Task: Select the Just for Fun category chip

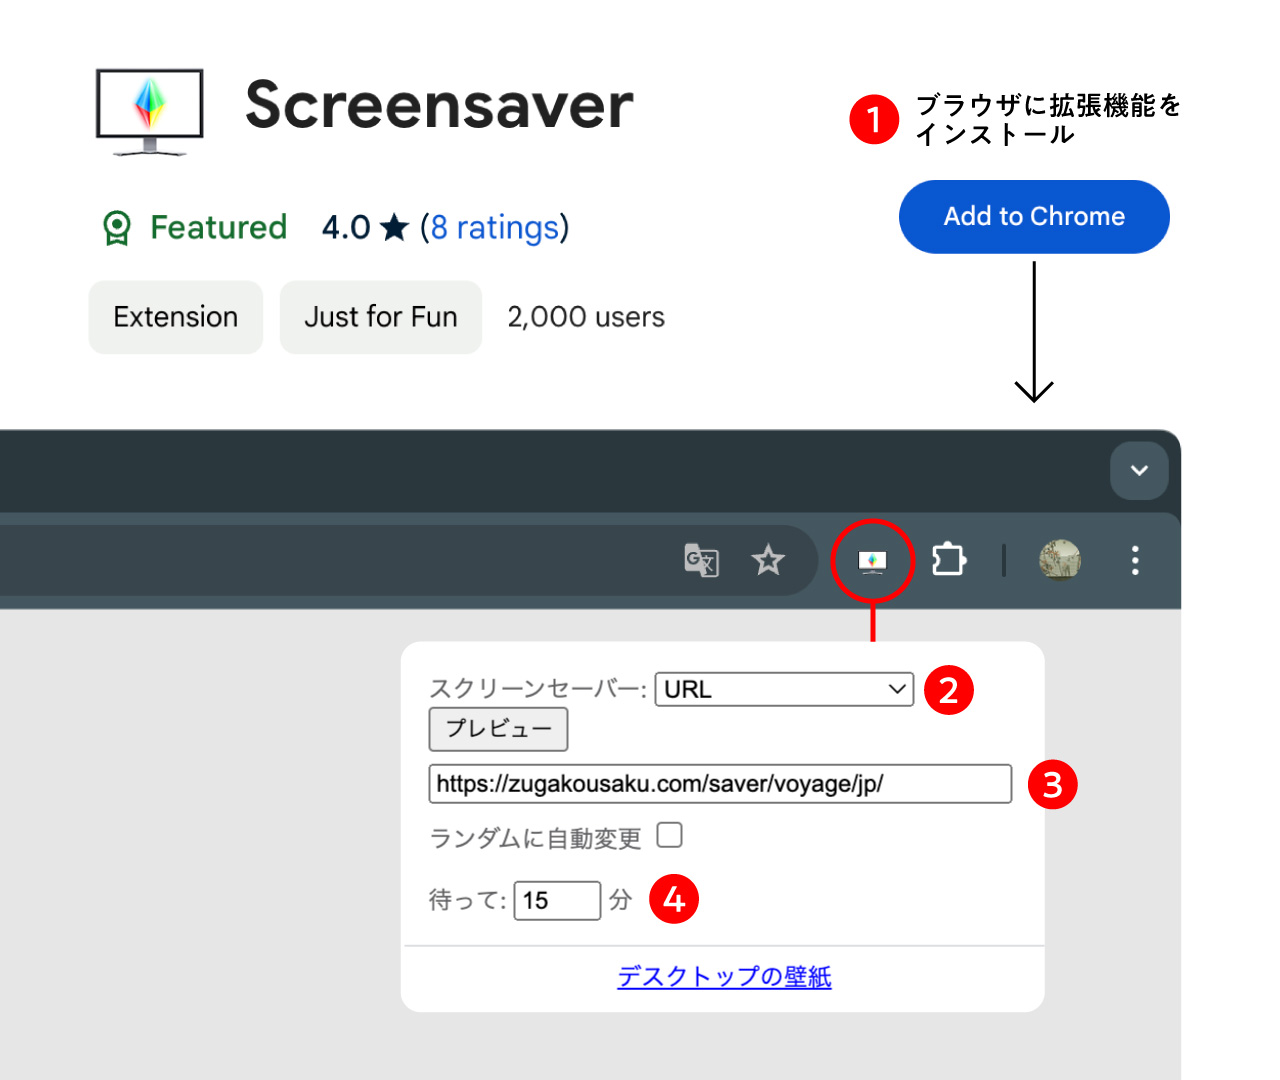Action: pos(381,317)
